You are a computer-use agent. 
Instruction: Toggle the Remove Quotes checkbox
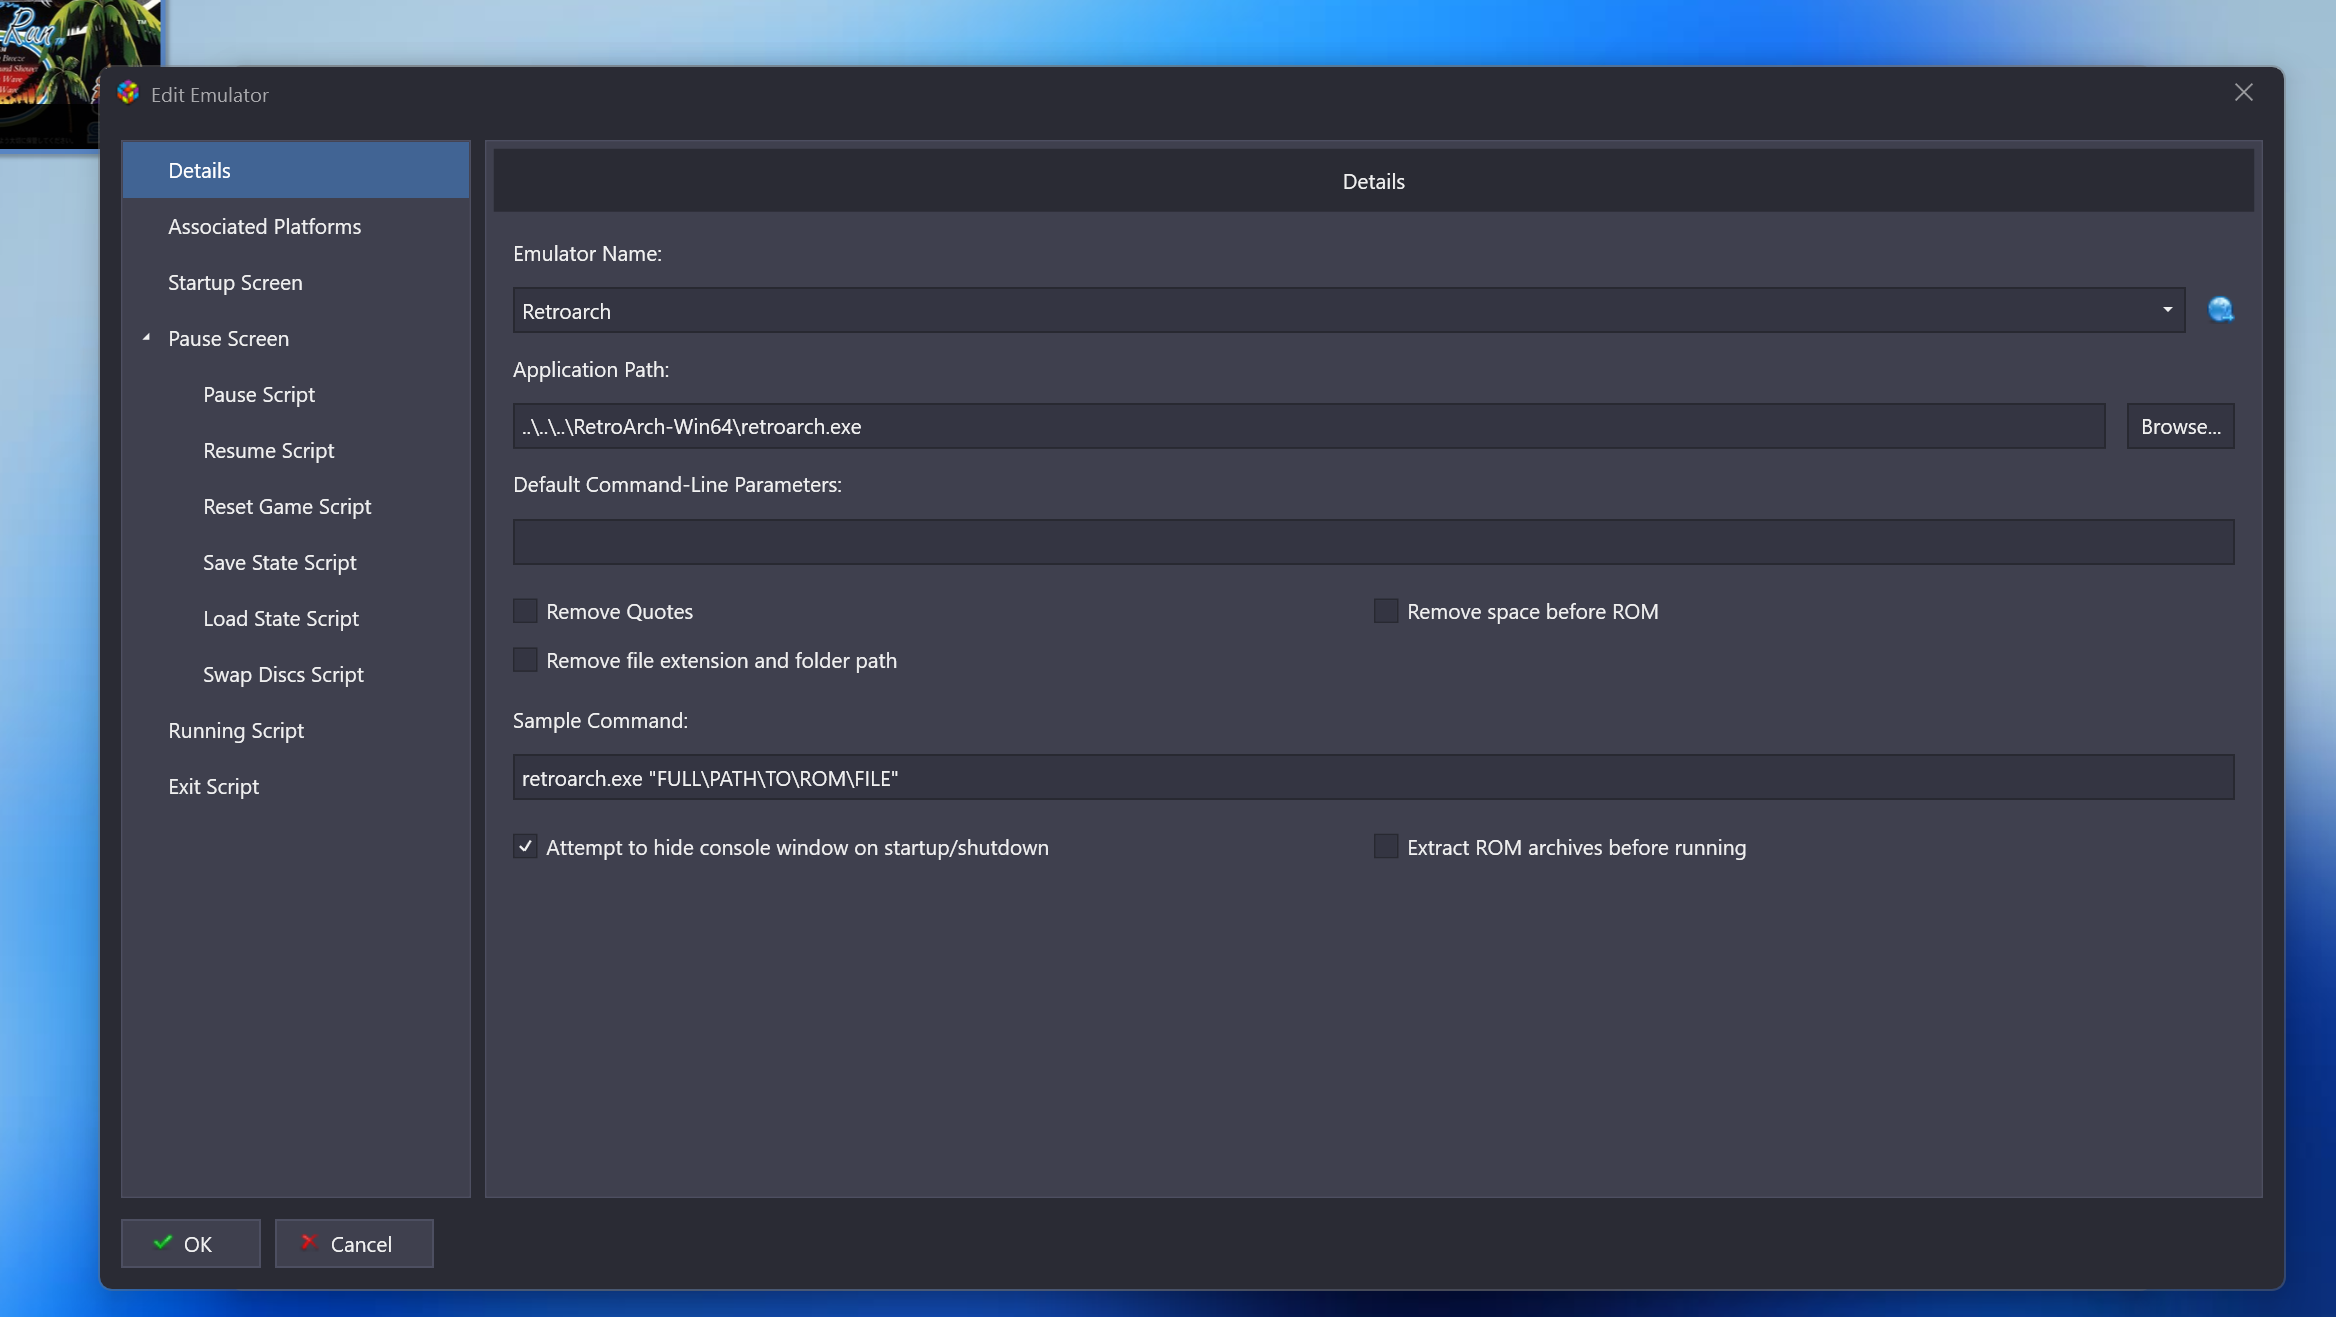tap(525, 611)
